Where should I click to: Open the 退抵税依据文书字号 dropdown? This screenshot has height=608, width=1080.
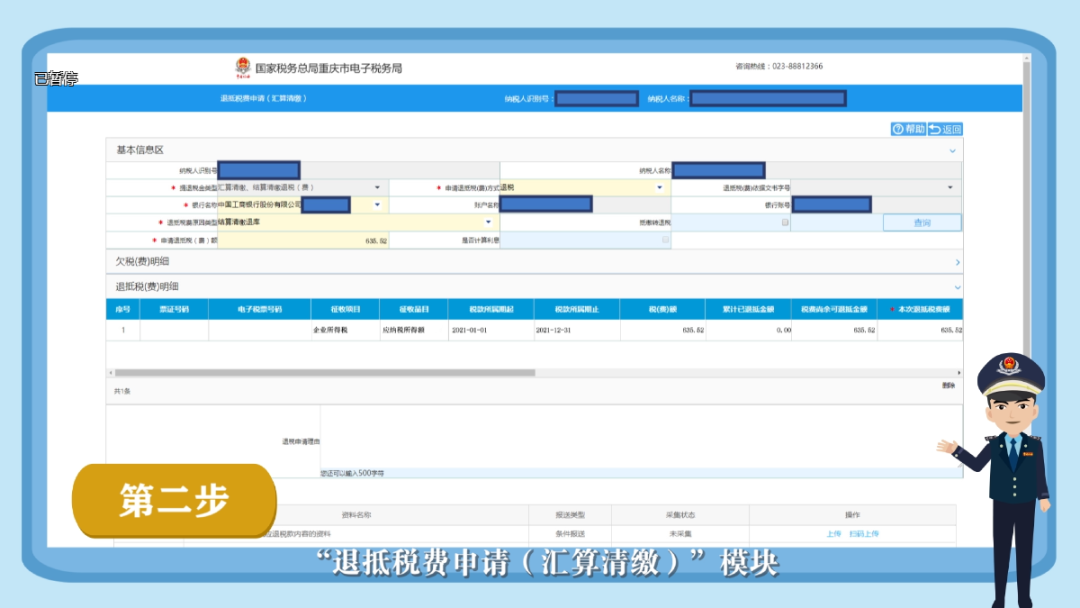[x=949, y=187]
